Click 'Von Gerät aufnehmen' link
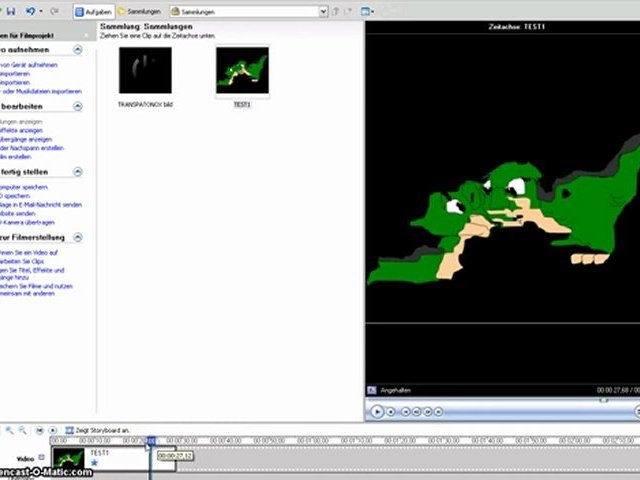The height and width of the screenshot is (480, 640). click(x=28, y=65)
